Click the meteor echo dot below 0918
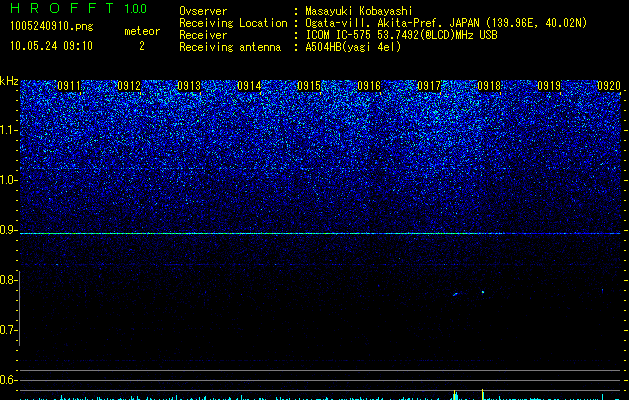 click(483, 292)
